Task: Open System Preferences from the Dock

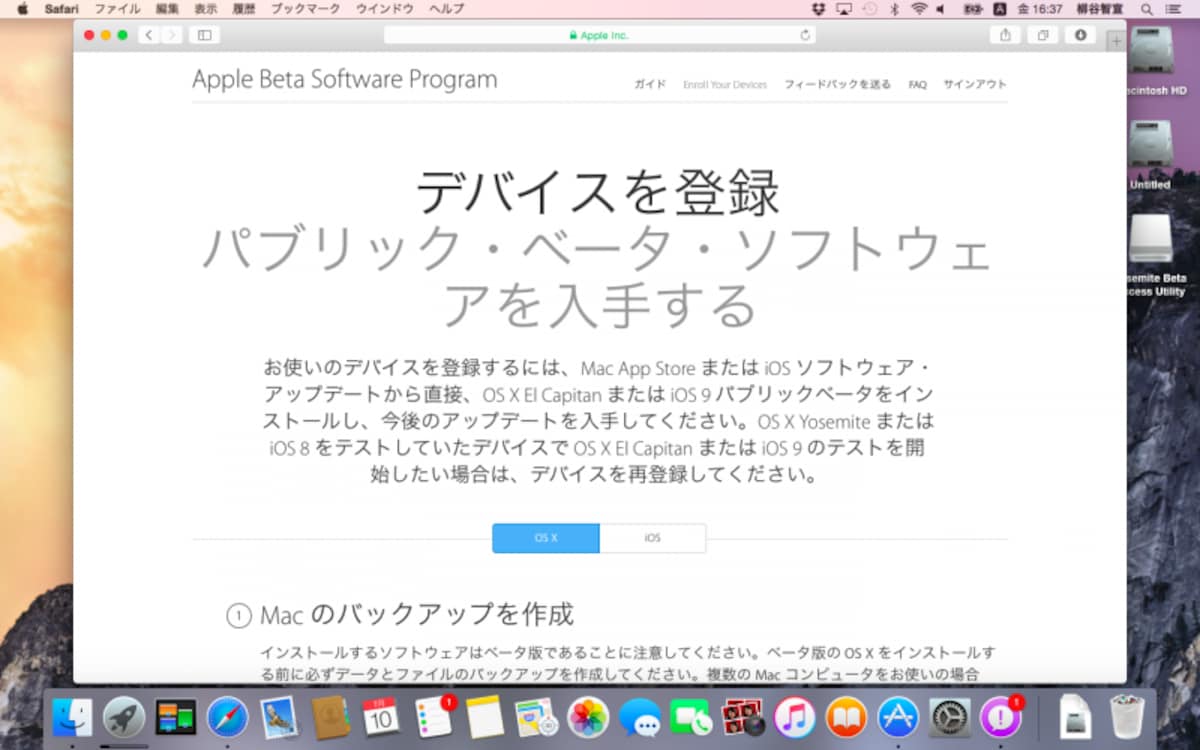Action: click(x=950, y=717)
